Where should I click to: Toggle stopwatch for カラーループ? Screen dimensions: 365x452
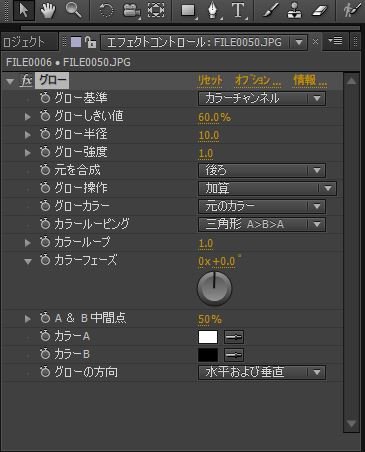[x=45, y=242]
